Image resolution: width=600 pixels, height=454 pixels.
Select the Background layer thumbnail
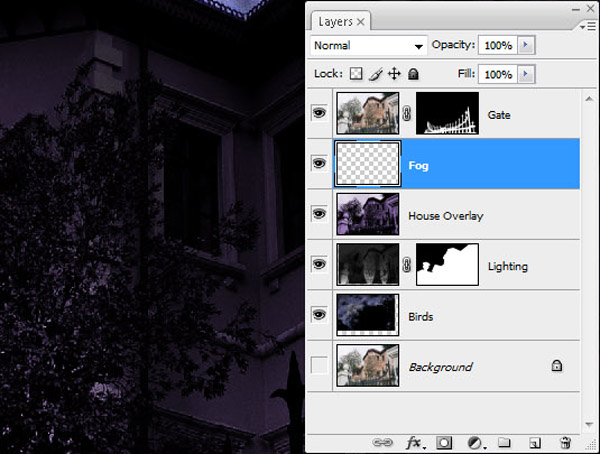click(368, 365)
